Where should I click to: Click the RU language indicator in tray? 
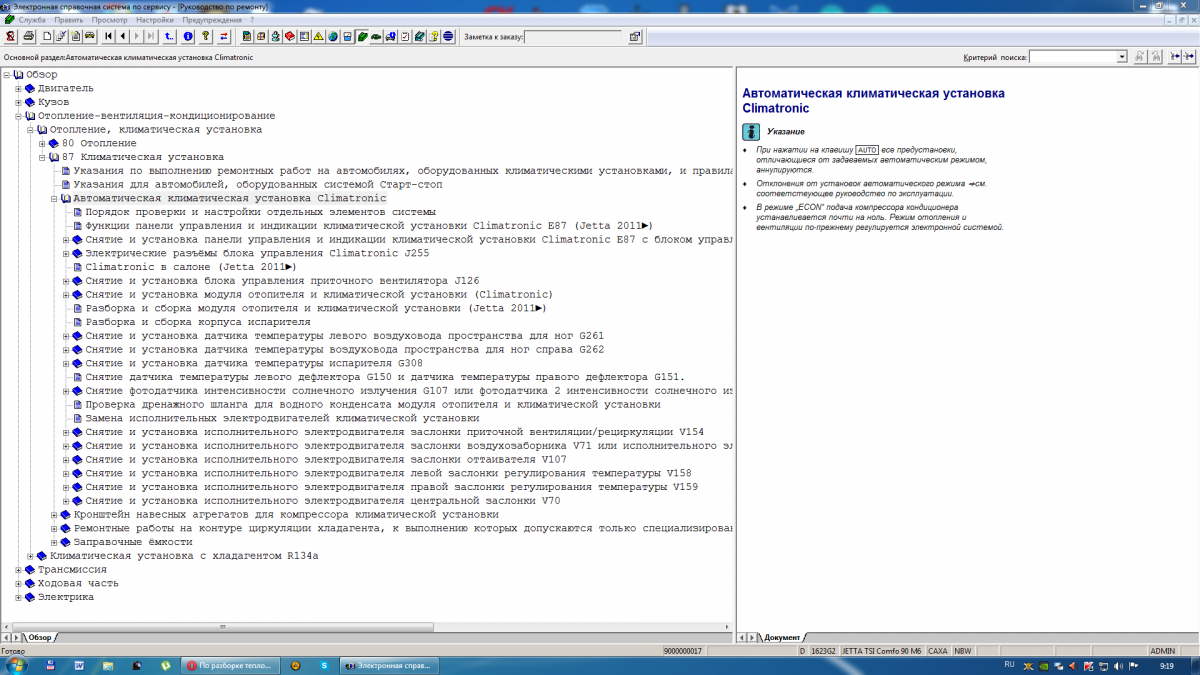click(x=1009, y=664)
